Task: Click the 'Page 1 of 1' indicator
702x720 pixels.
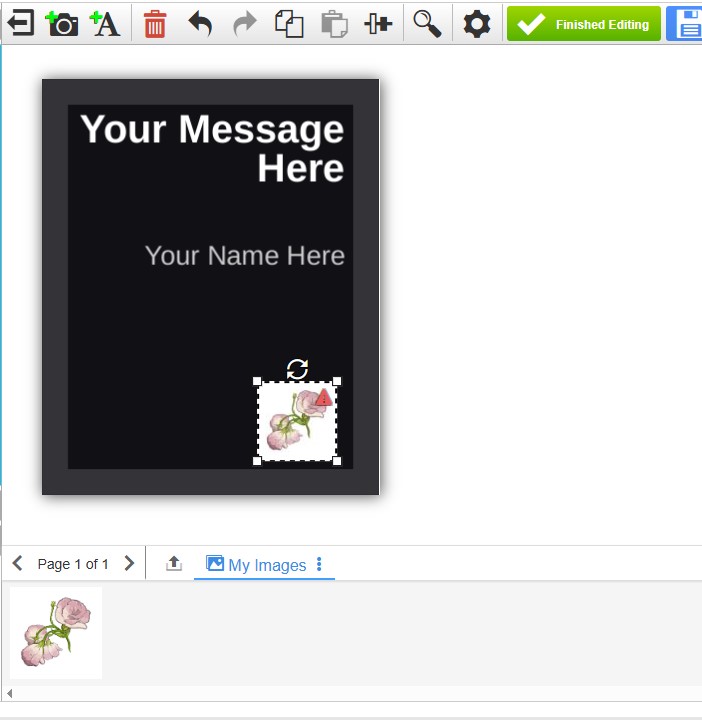Action: (x=73, y=564)
